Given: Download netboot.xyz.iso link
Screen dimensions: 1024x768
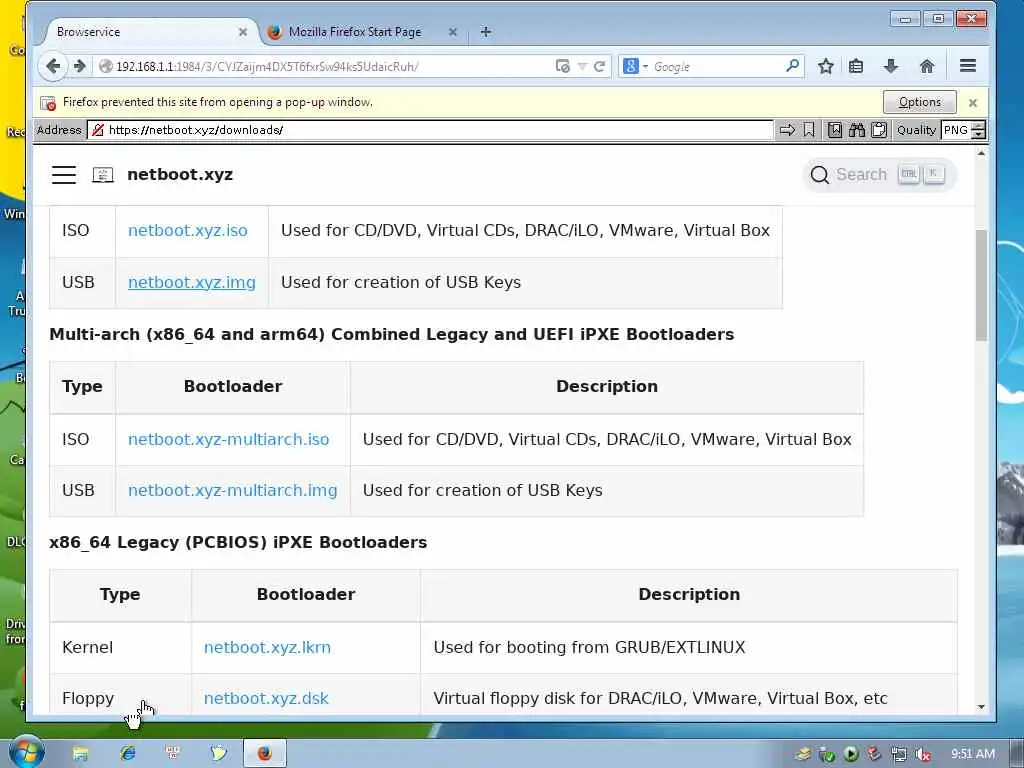Looking at the screenshot, I should pyautogui.click(x=188, y=231).
